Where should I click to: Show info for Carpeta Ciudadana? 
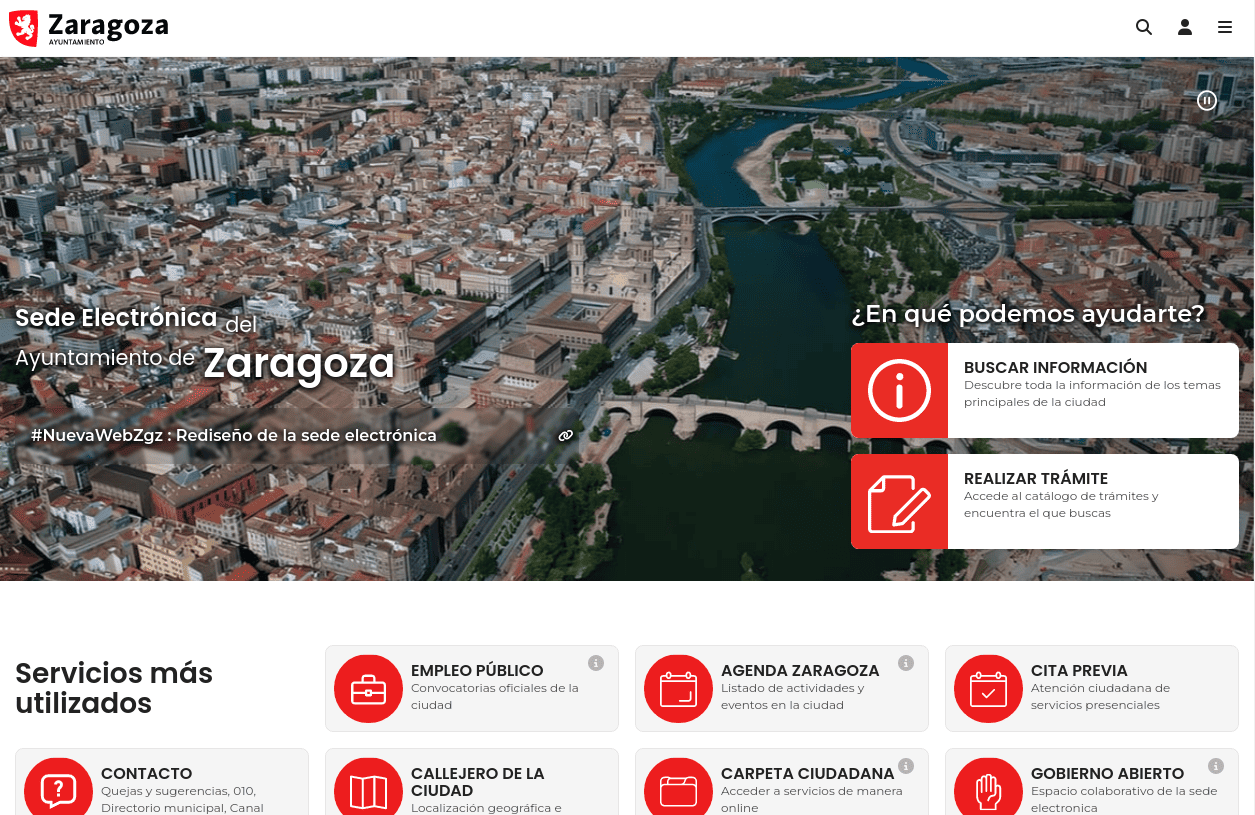click(906, 766)
